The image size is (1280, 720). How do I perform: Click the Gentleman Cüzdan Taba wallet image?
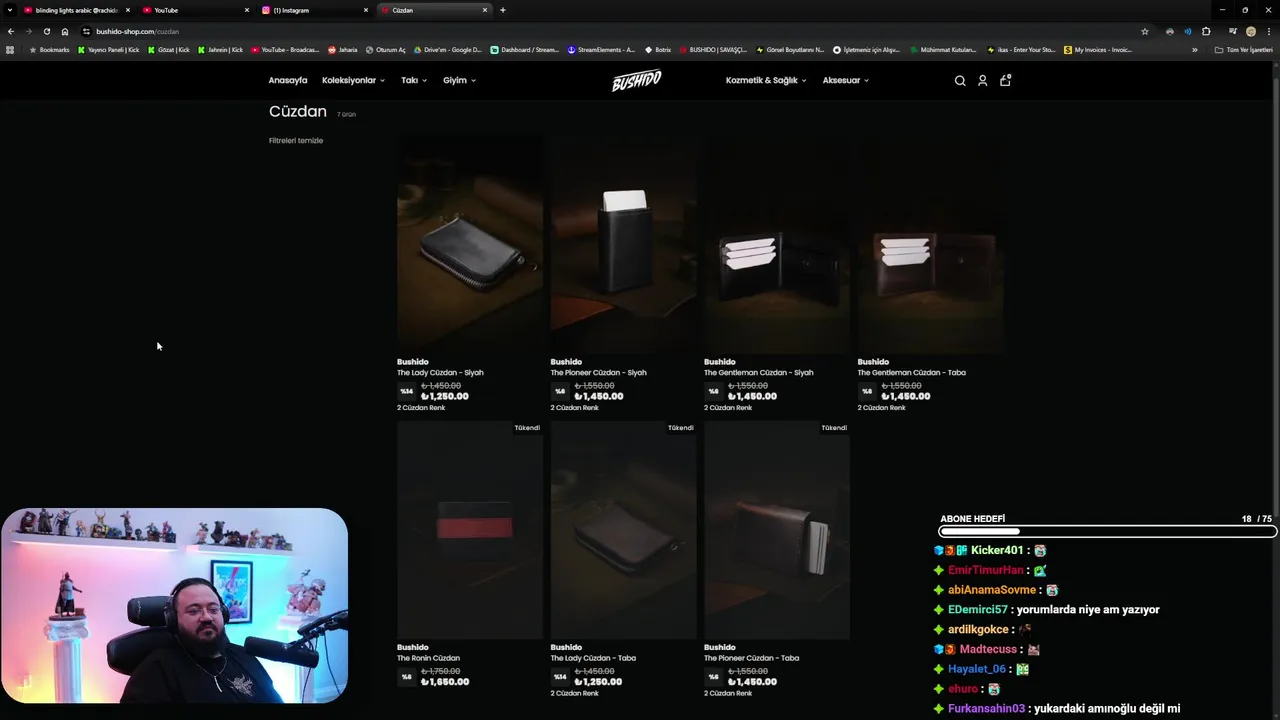930,244
